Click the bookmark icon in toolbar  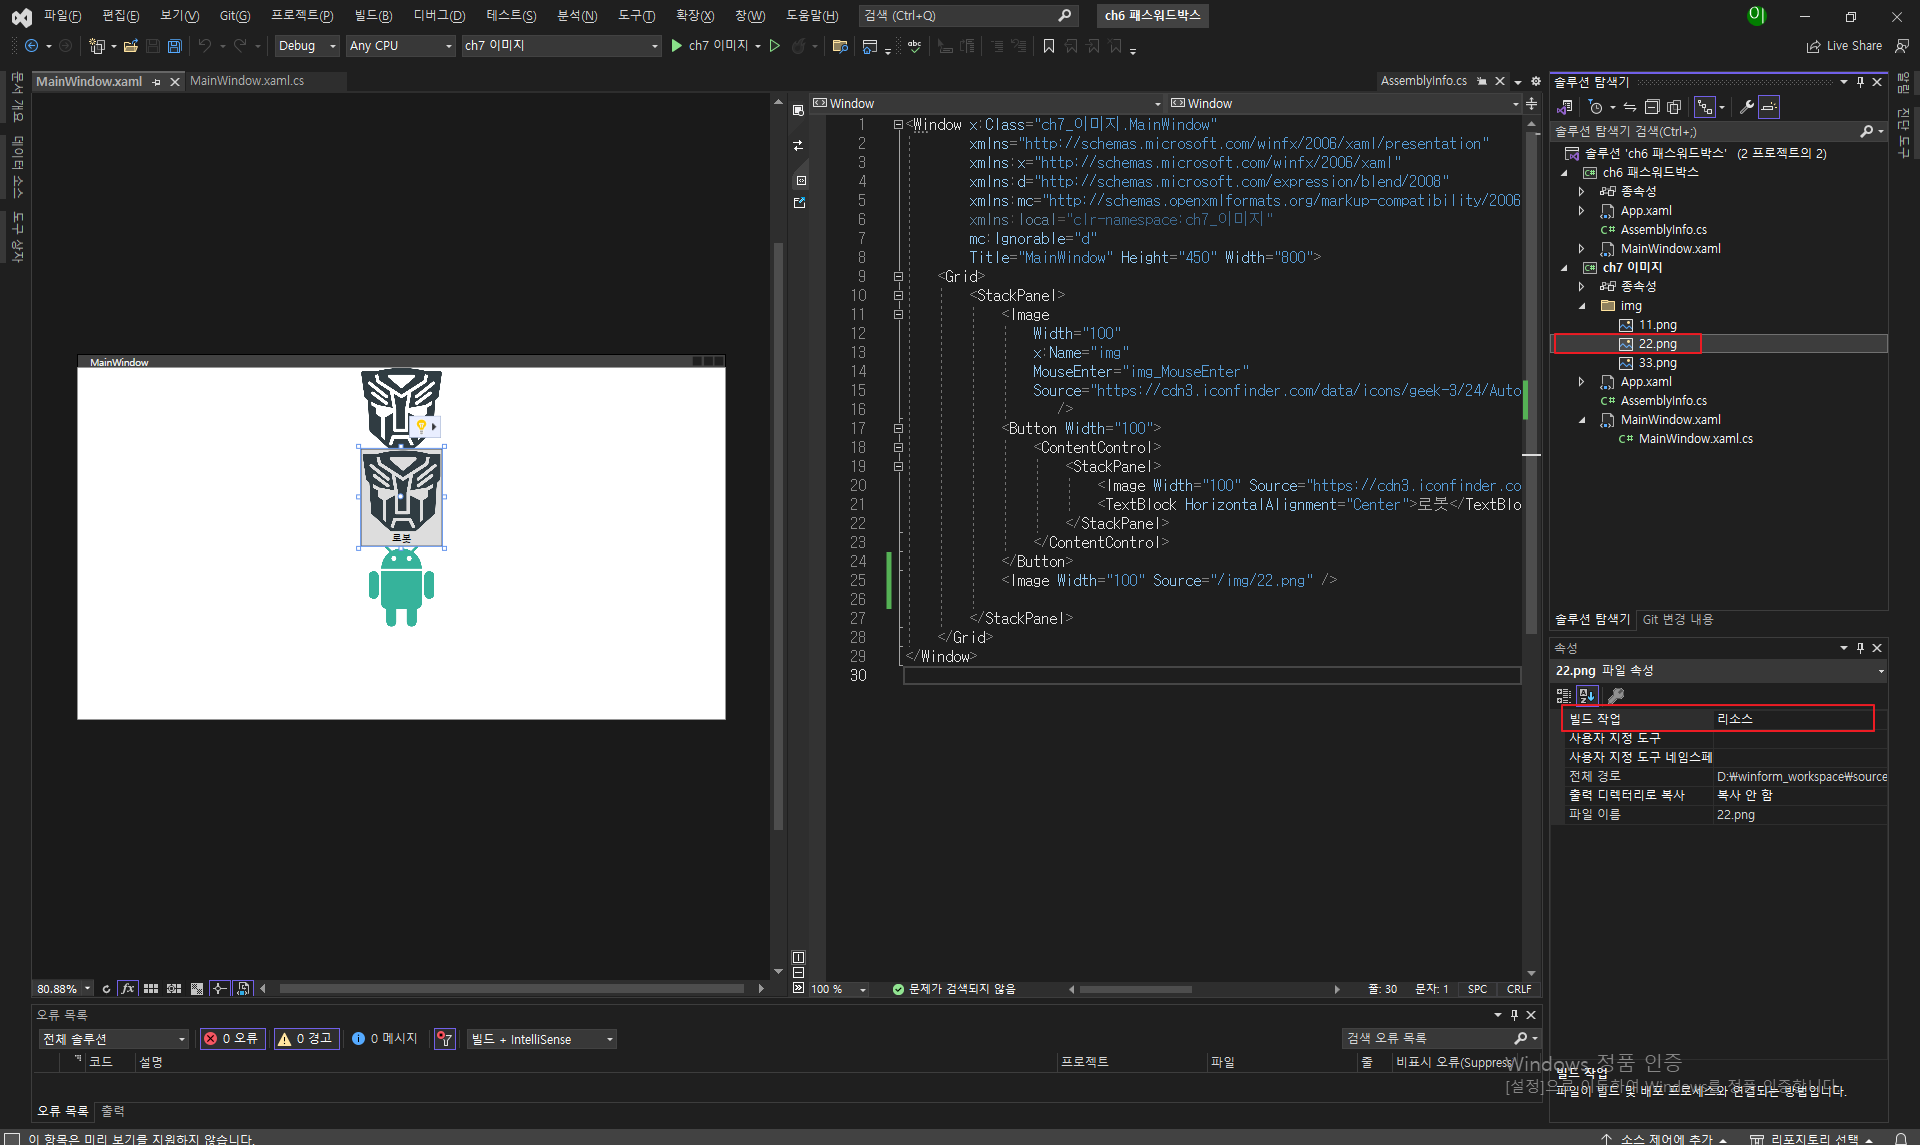[x=1048, y=46]
